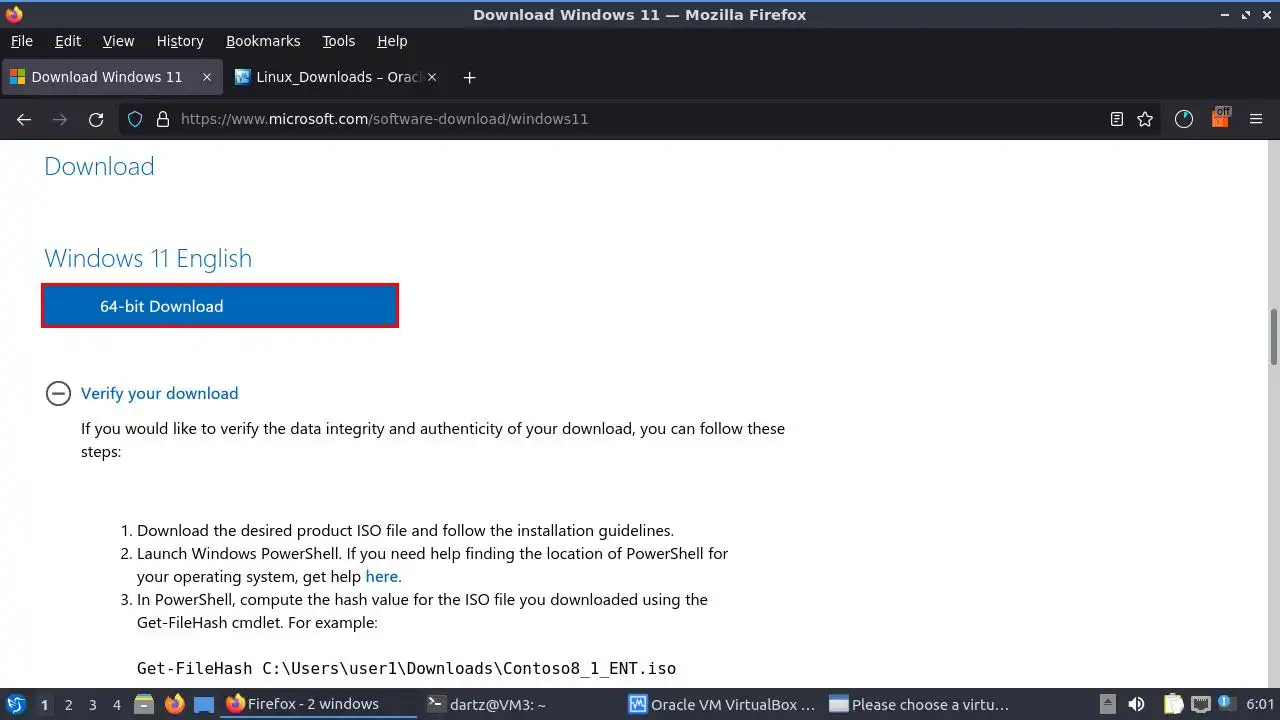Launch Firefox from the taskbar quick launcher
Screen dimensions: 1280x720
pos(174,704)
